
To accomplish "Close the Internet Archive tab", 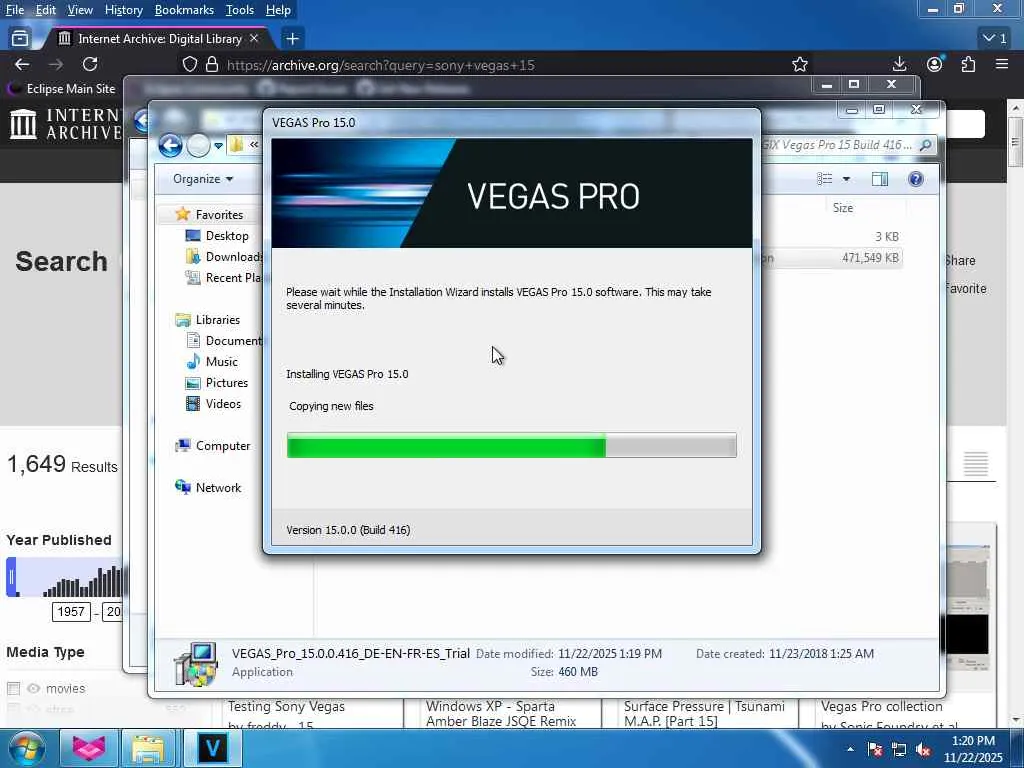I will click(254, 39).
